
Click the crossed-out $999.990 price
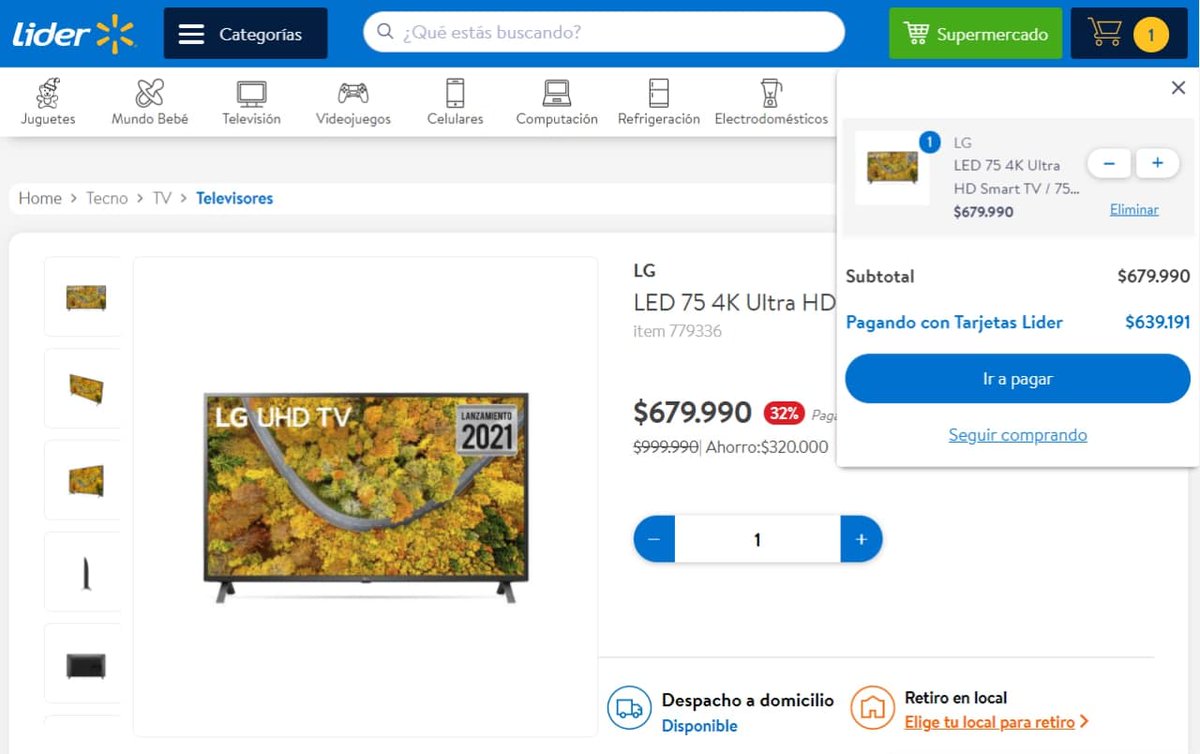point(665,447)
